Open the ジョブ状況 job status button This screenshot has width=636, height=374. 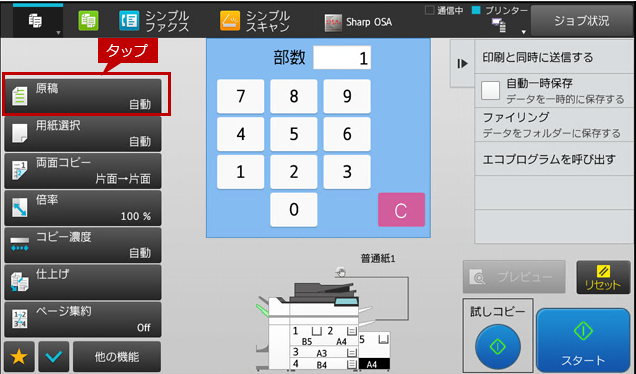pyautogui.click(x=582, y=21)
